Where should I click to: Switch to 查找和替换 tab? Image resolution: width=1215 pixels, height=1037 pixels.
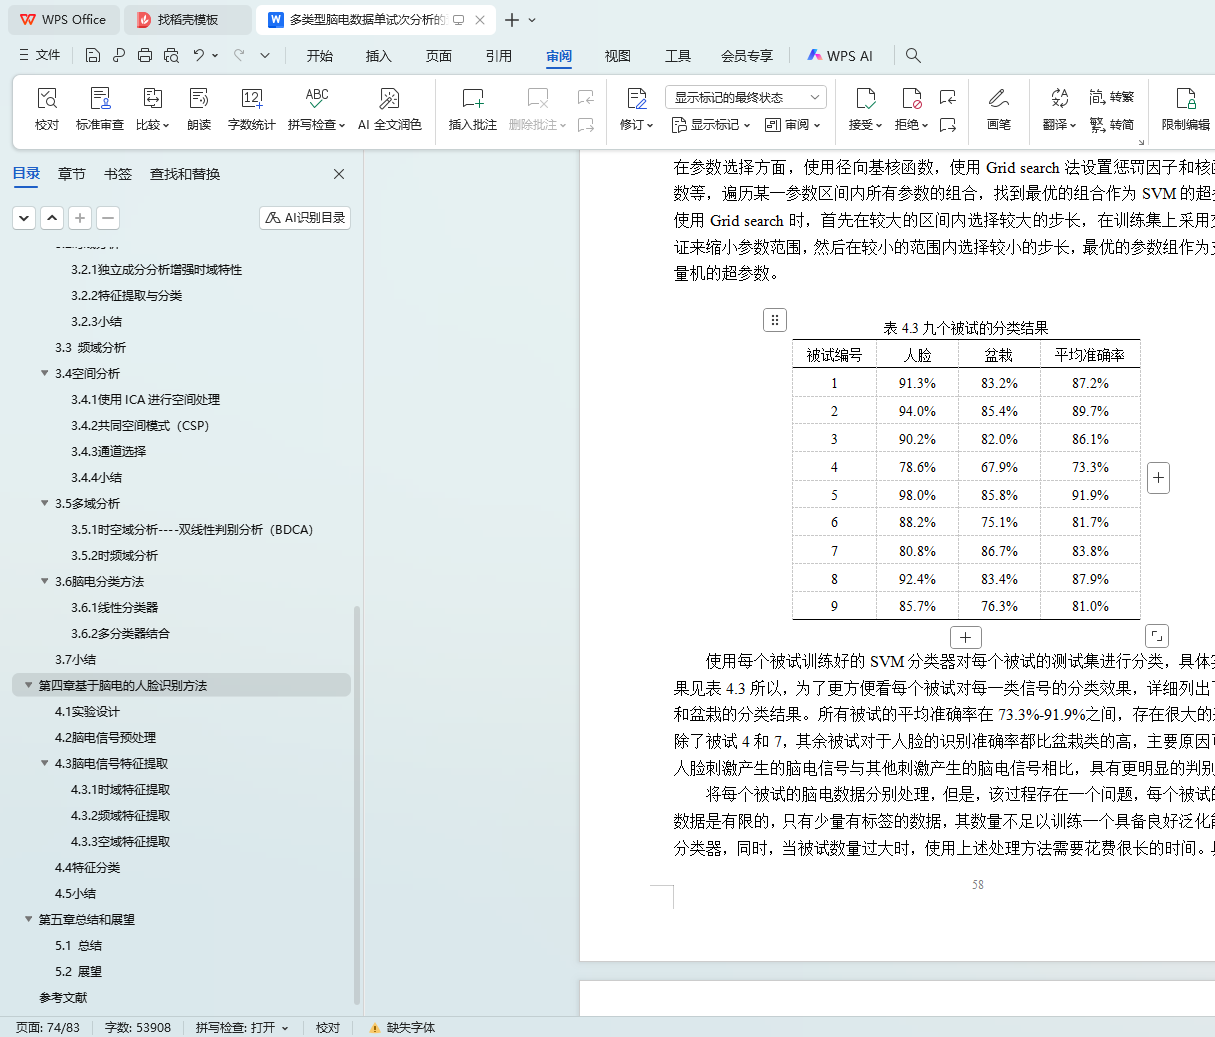coord(185,174)
